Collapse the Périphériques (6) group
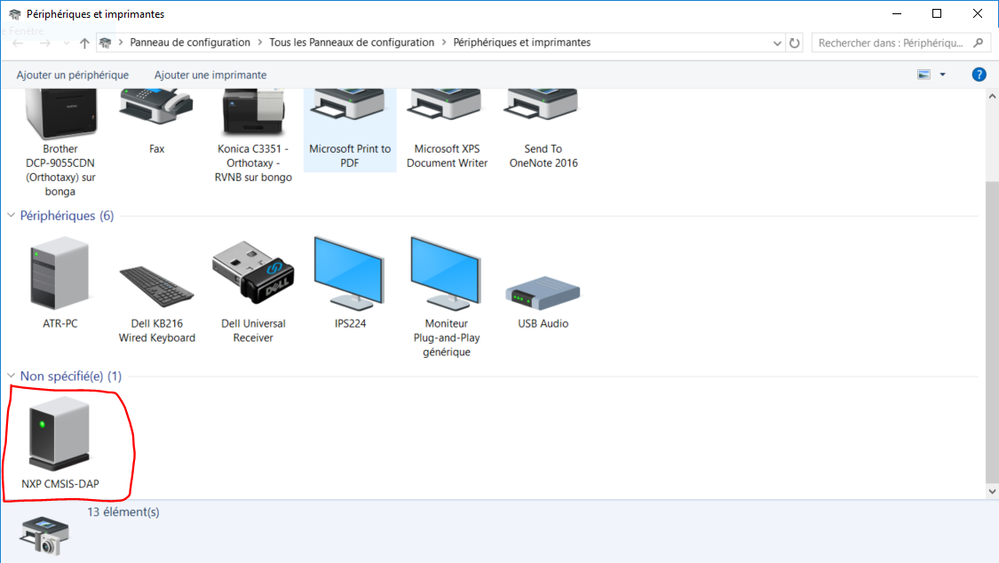The width and height of the screenshot is (999, 563). point(11,215)
